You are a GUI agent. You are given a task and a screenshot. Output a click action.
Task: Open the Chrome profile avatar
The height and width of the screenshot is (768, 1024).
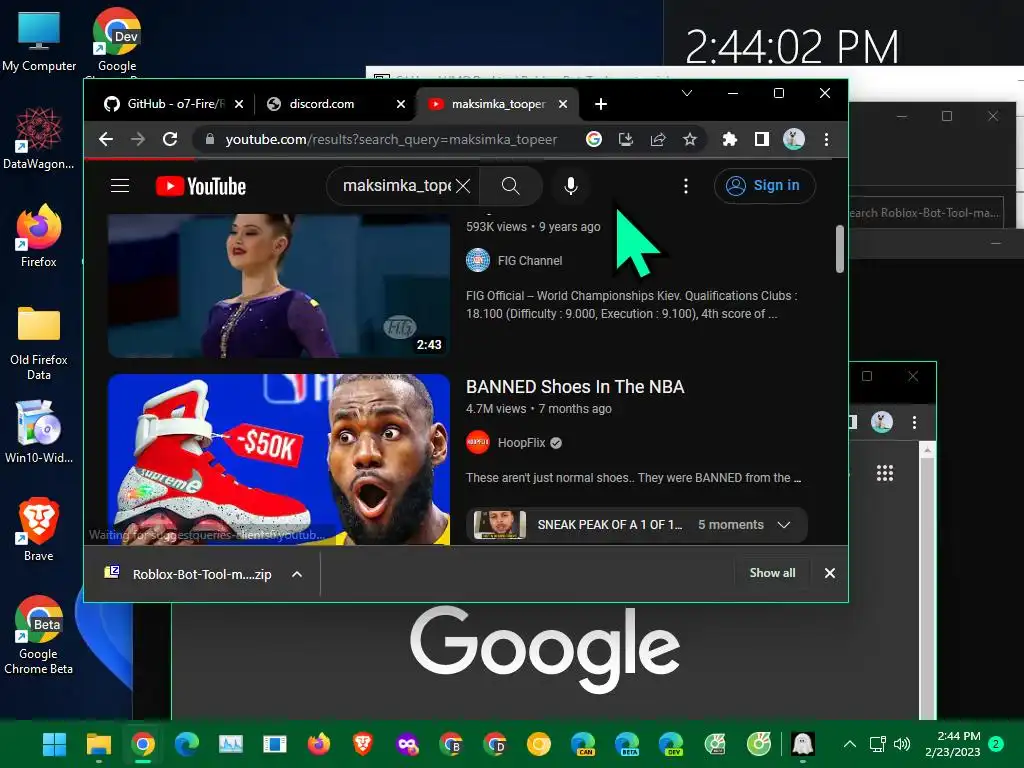click(793, 139)
